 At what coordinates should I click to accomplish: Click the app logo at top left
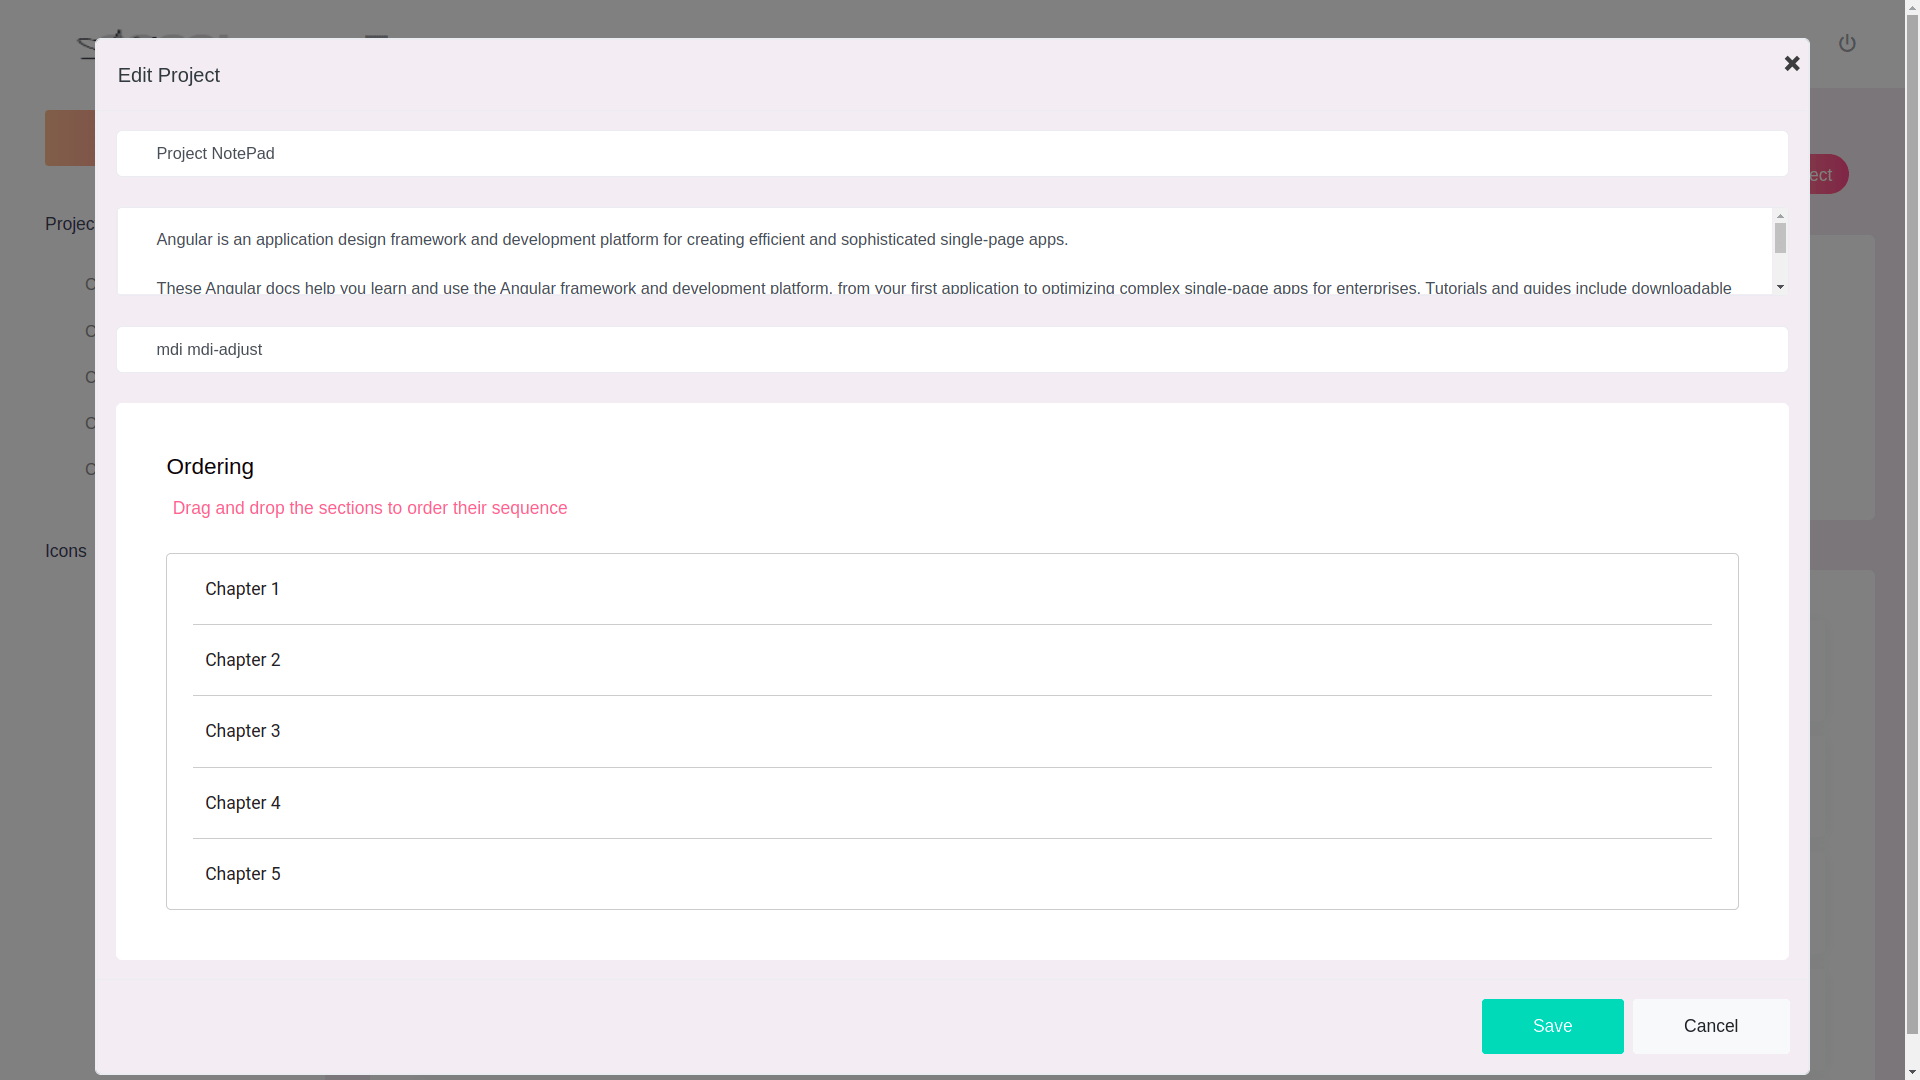87,46
